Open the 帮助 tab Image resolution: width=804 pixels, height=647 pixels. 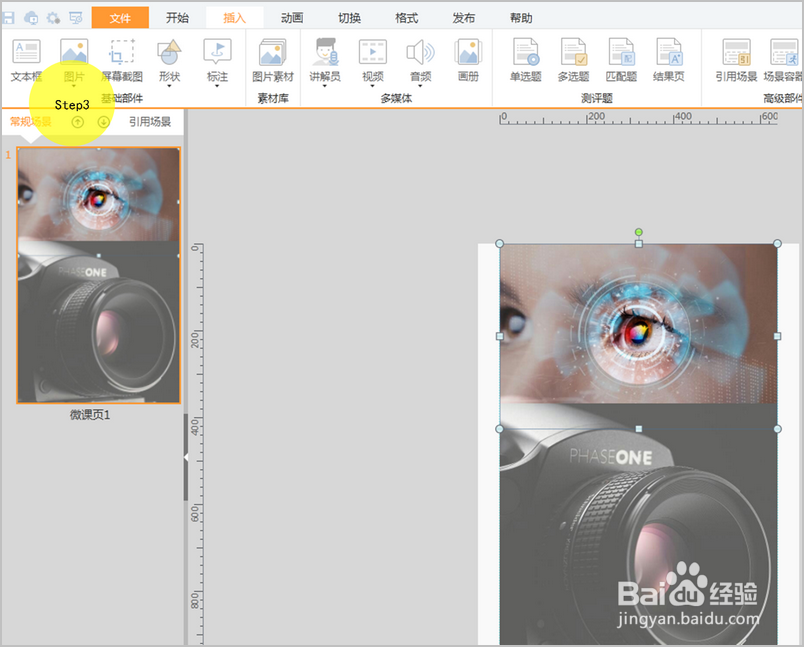click(x=521, y=18)
